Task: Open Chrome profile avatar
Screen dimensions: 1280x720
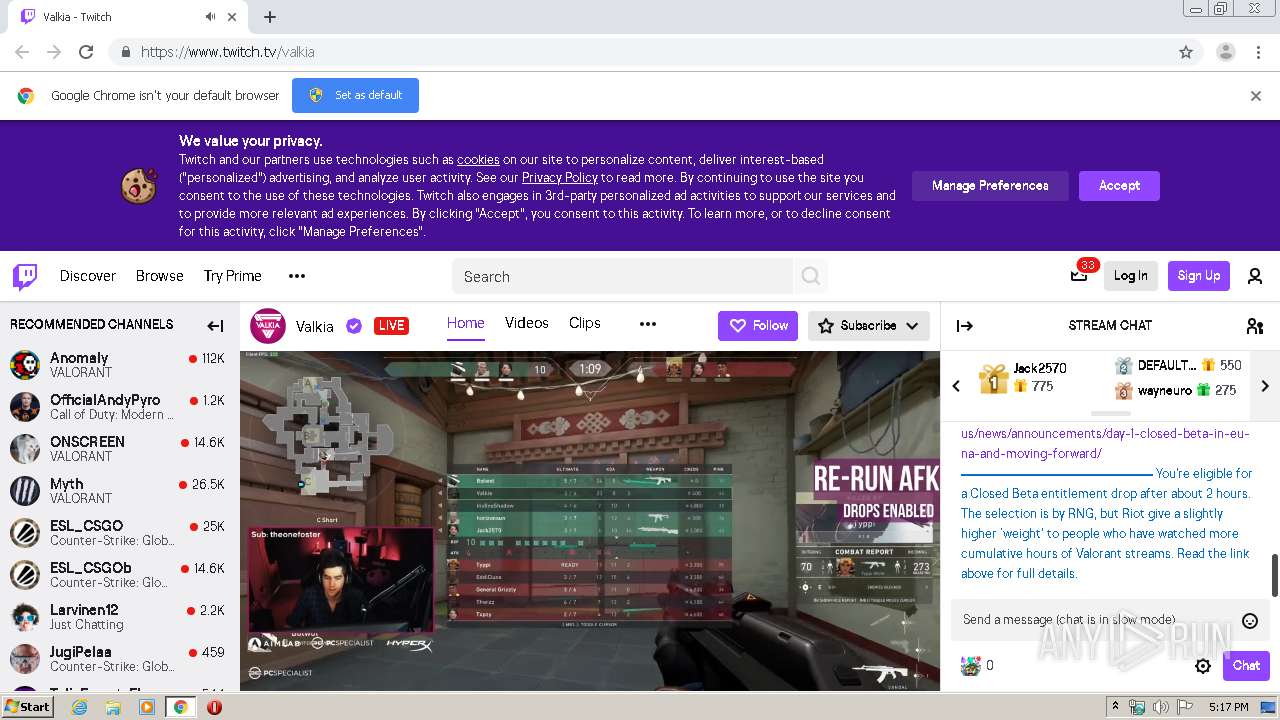Action: [x=1225, y=52]
